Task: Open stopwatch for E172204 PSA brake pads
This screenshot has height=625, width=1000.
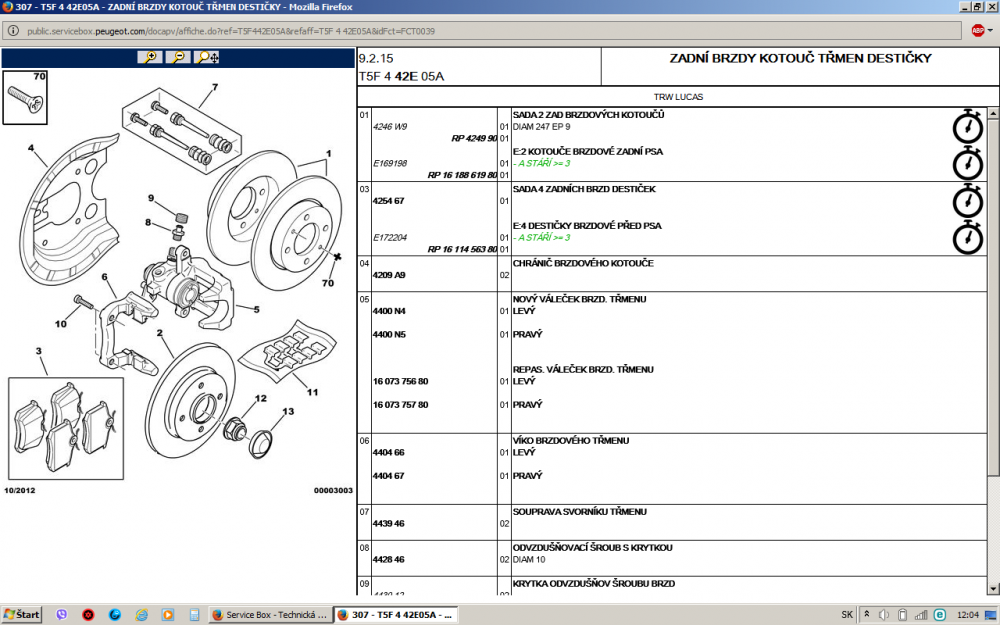Action: [967, 237]
